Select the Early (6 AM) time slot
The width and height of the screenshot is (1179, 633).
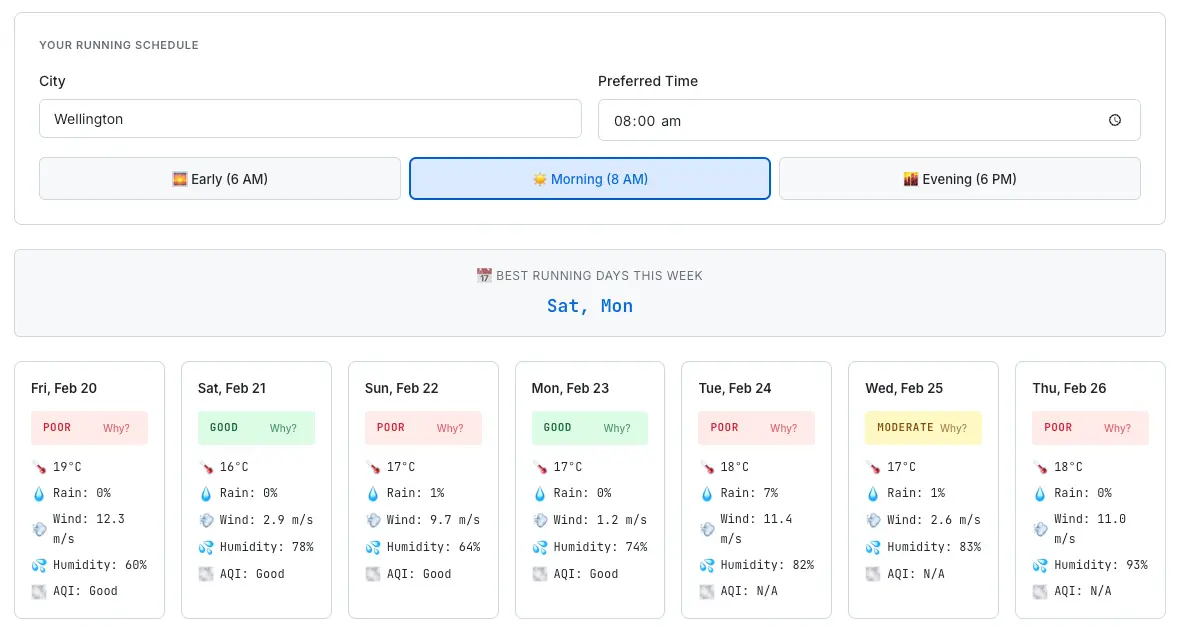tap(220, 178)
